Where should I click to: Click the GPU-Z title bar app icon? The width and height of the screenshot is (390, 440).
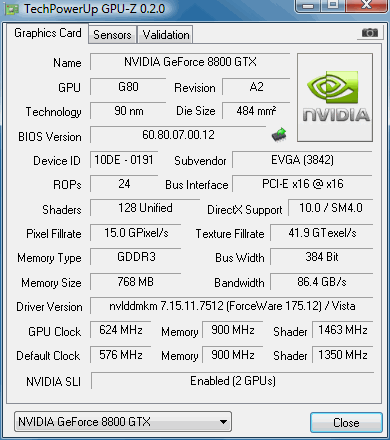click(12, 9)
